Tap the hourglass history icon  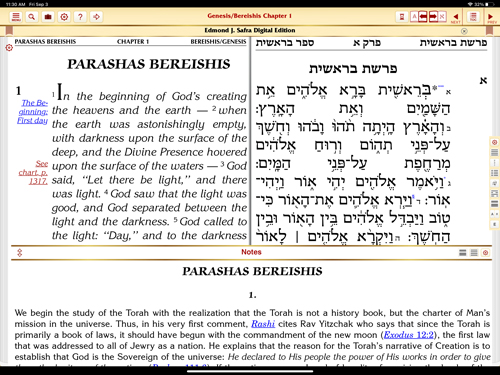click(x=402, y=16)
